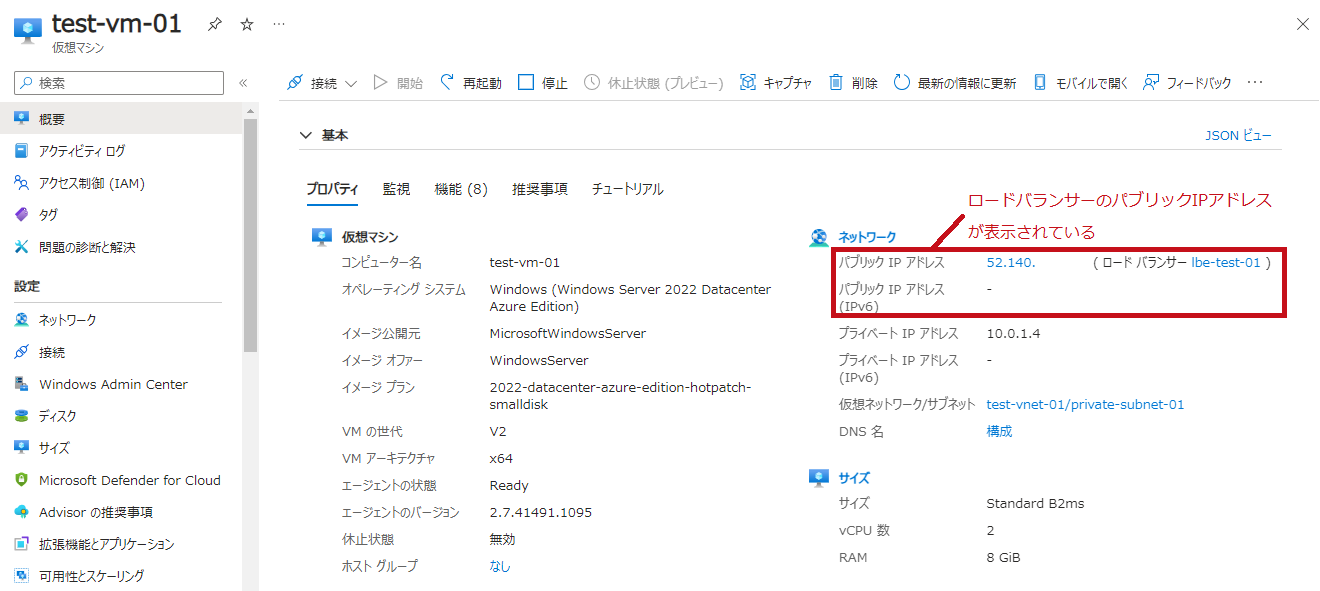Click the キャプチャ capture button
The width and height of the screenshot is (1320, 591).
point(776,83)
